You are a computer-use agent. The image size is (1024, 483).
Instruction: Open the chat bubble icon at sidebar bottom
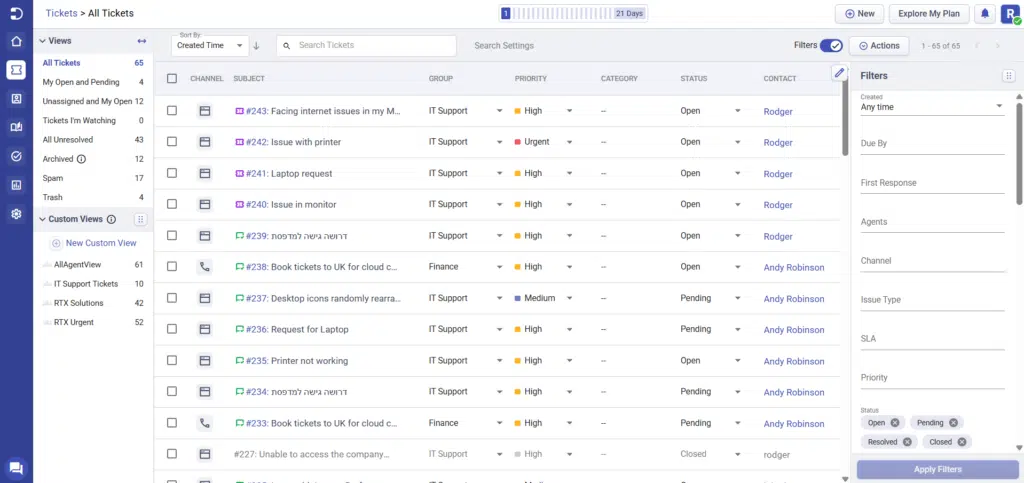click(16, 467)
